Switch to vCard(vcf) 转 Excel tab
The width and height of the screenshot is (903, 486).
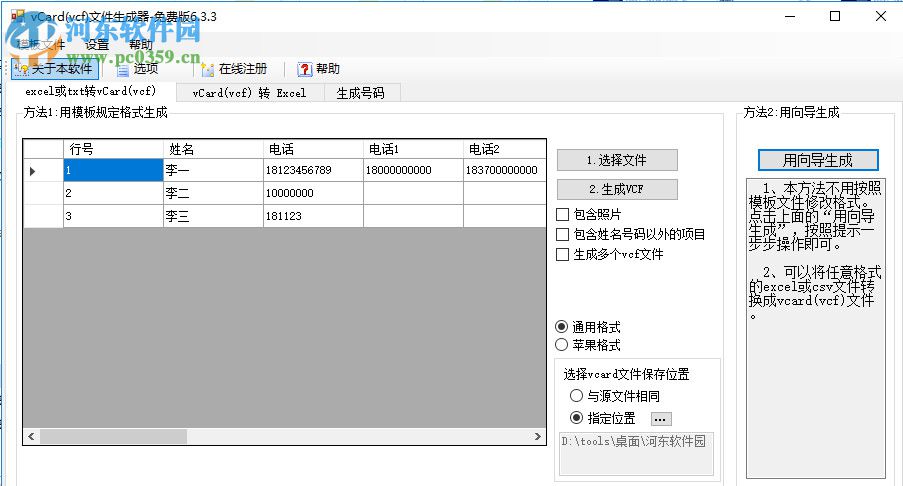[x=249, y=93]
